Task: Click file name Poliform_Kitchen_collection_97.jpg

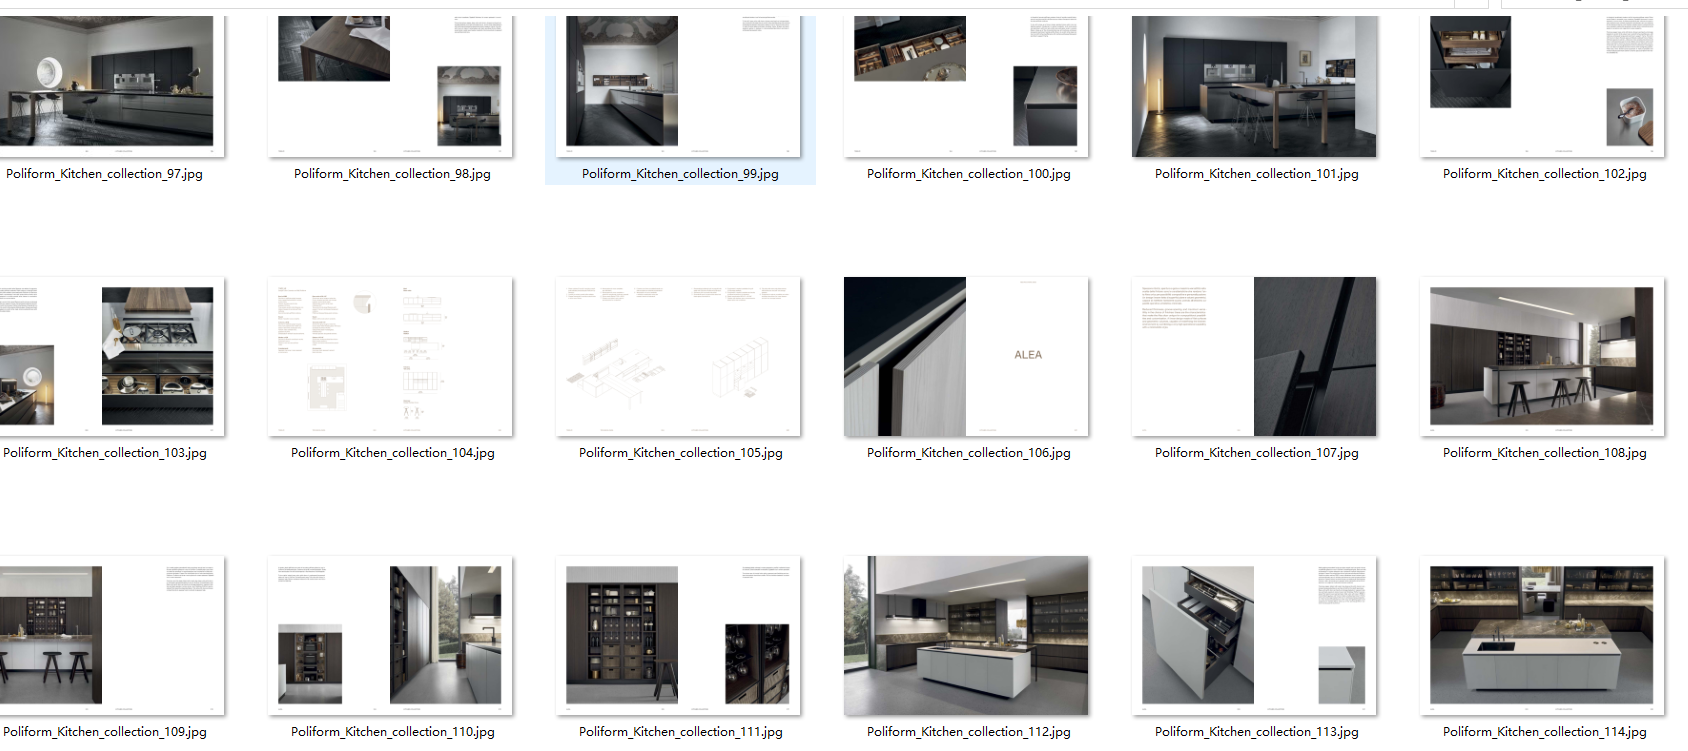Action: pos(104,174)
